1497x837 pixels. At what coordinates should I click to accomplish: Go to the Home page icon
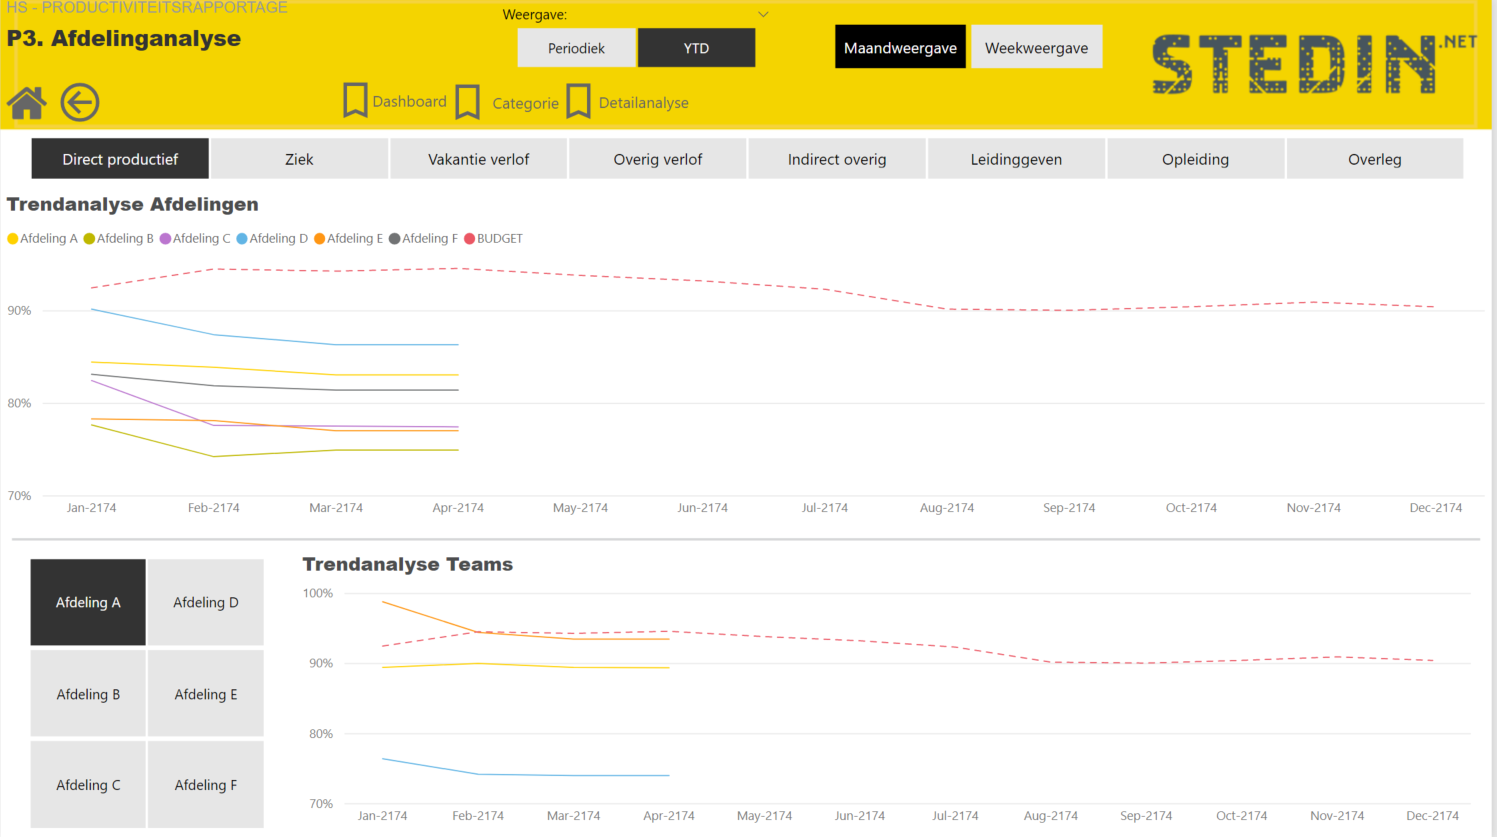click(27, 103)
